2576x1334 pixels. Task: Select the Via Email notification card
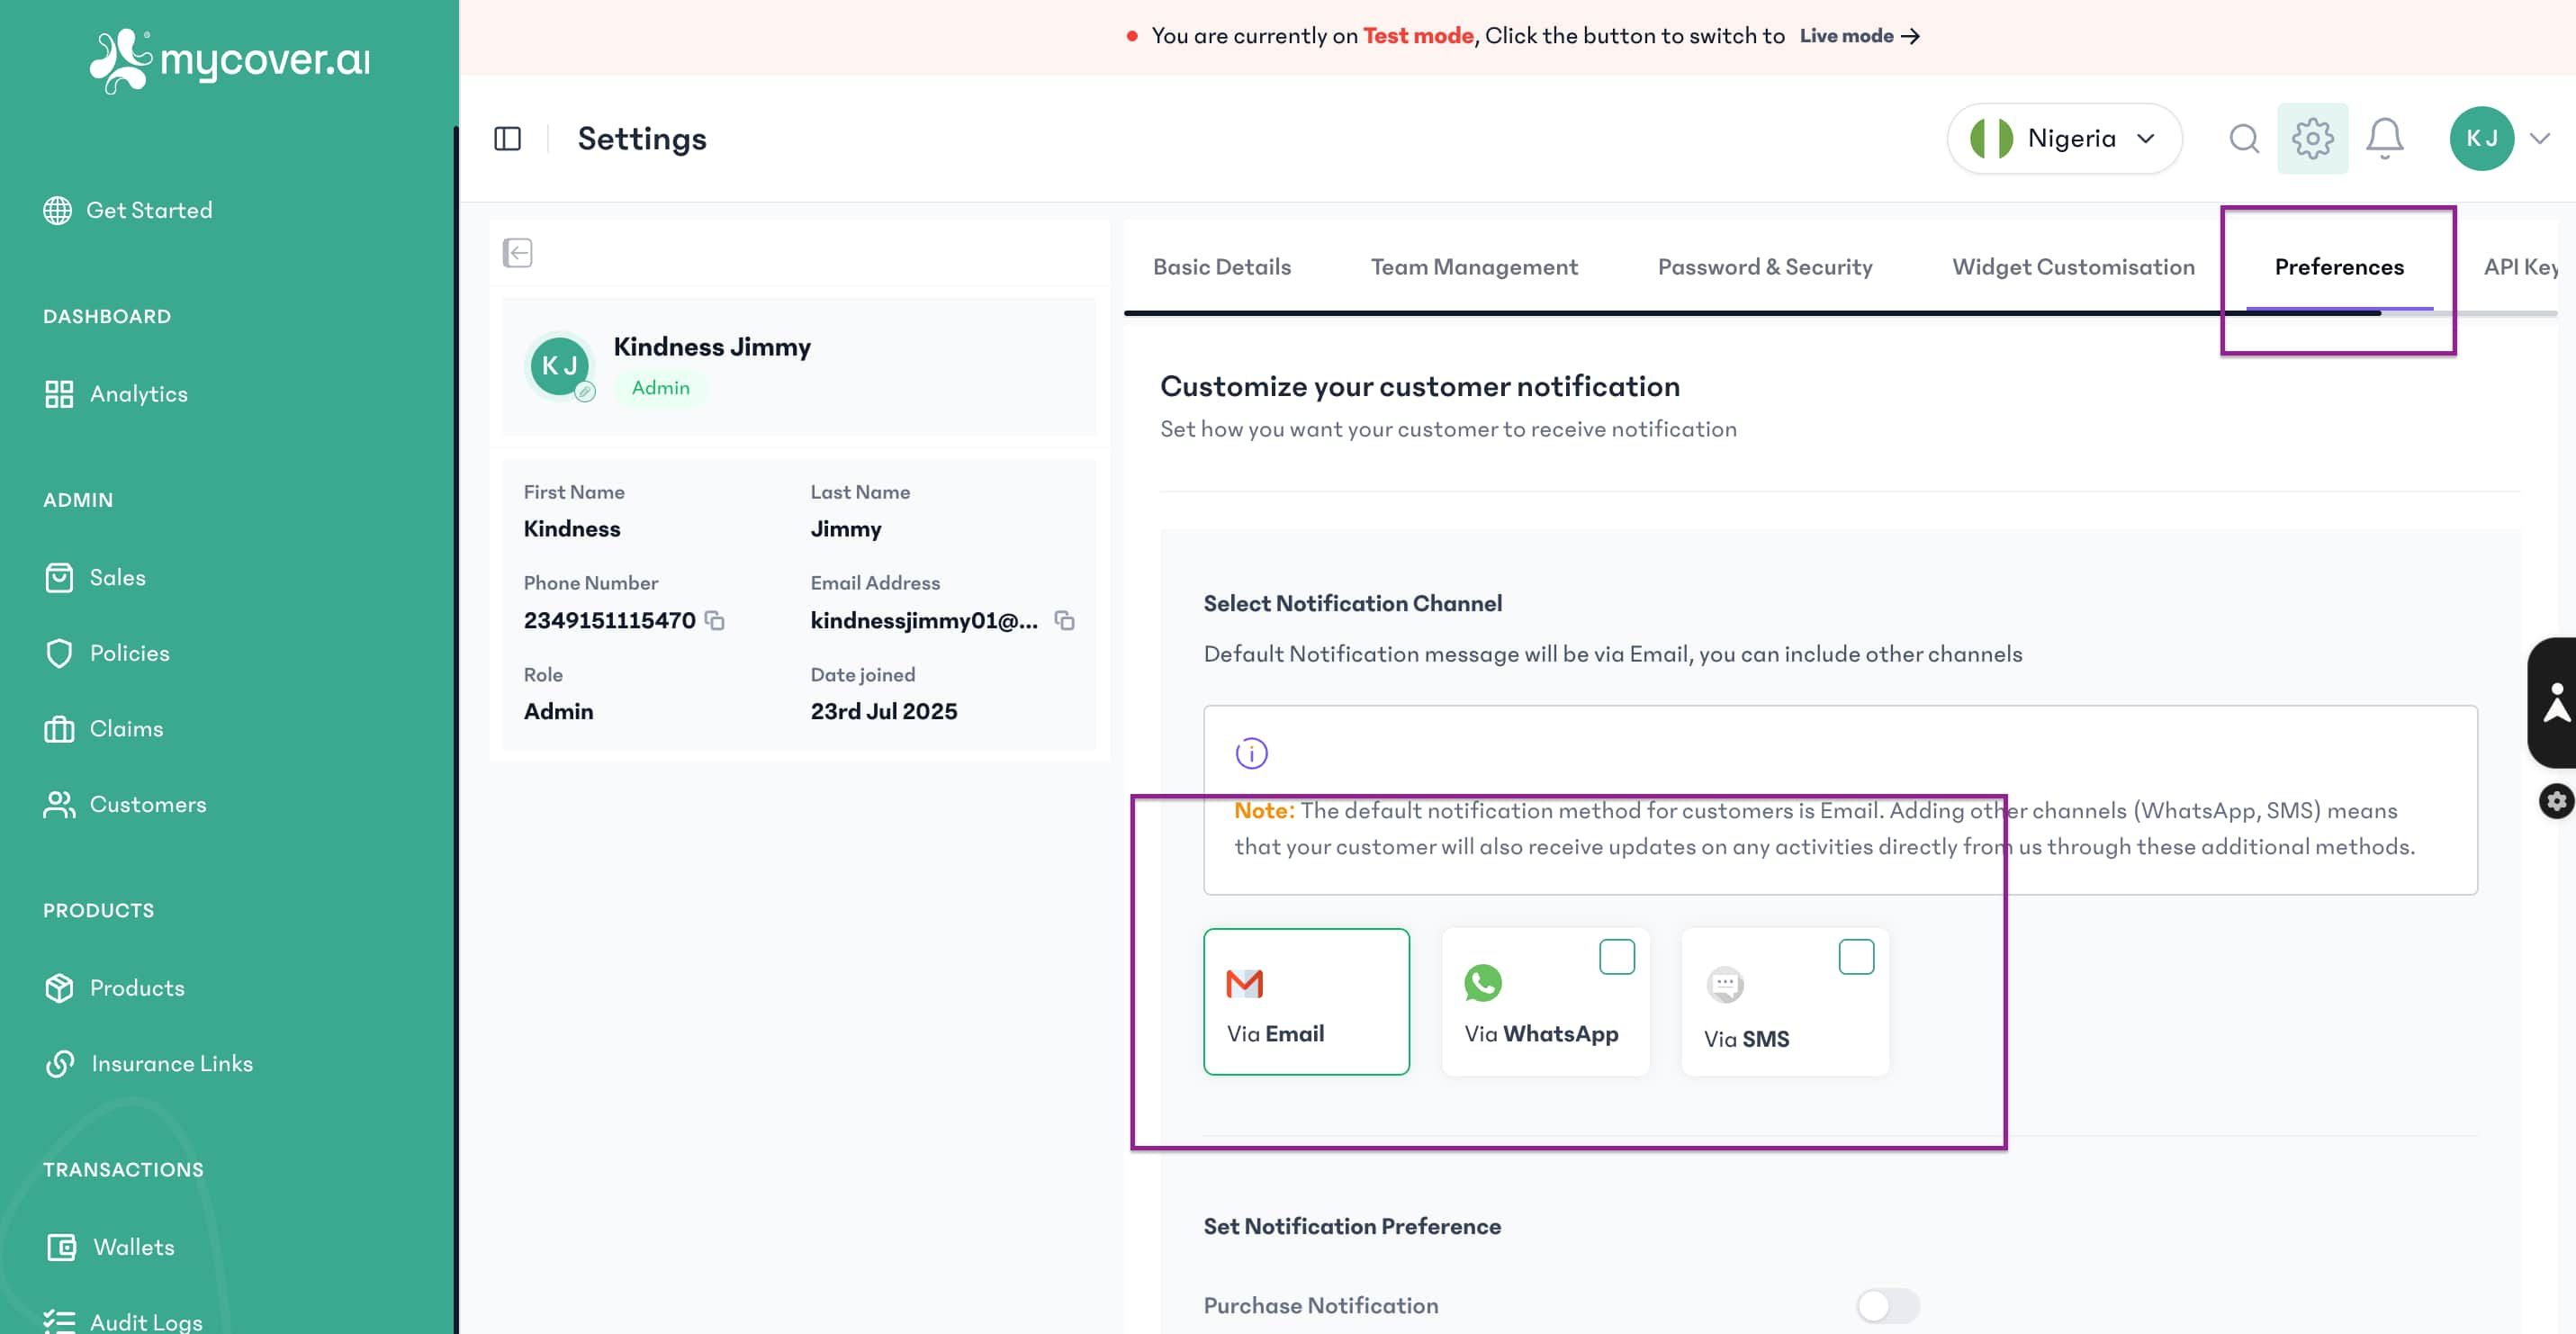pyautogui.click(x=1306, y=1001)
